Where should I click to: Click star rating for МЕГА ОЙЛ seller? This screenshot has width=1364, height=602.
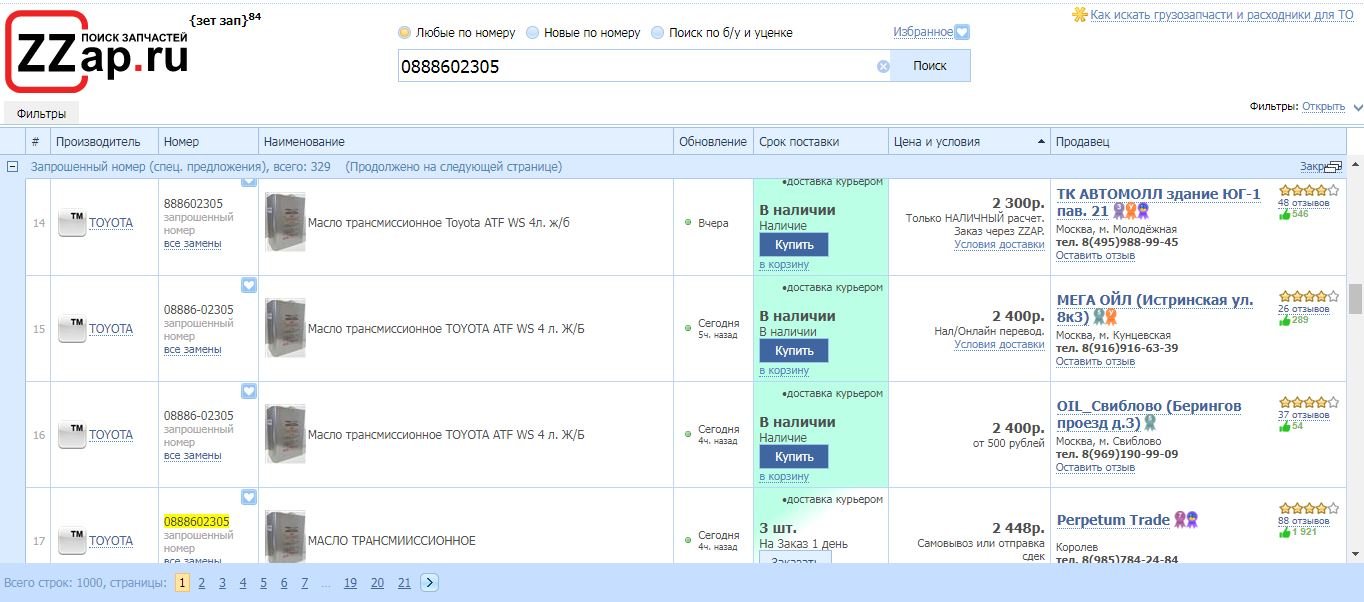point(1309,296)
